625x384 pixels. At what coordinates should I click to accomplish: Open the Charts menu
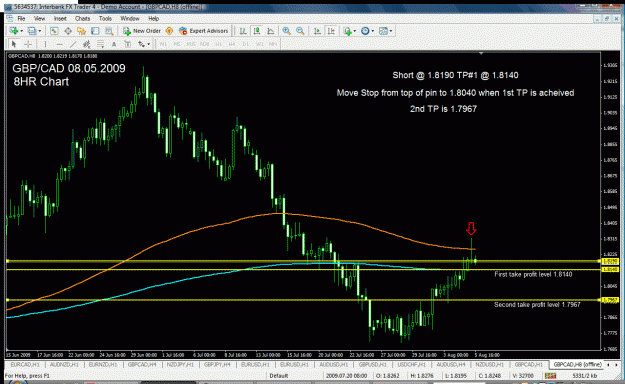83,19
